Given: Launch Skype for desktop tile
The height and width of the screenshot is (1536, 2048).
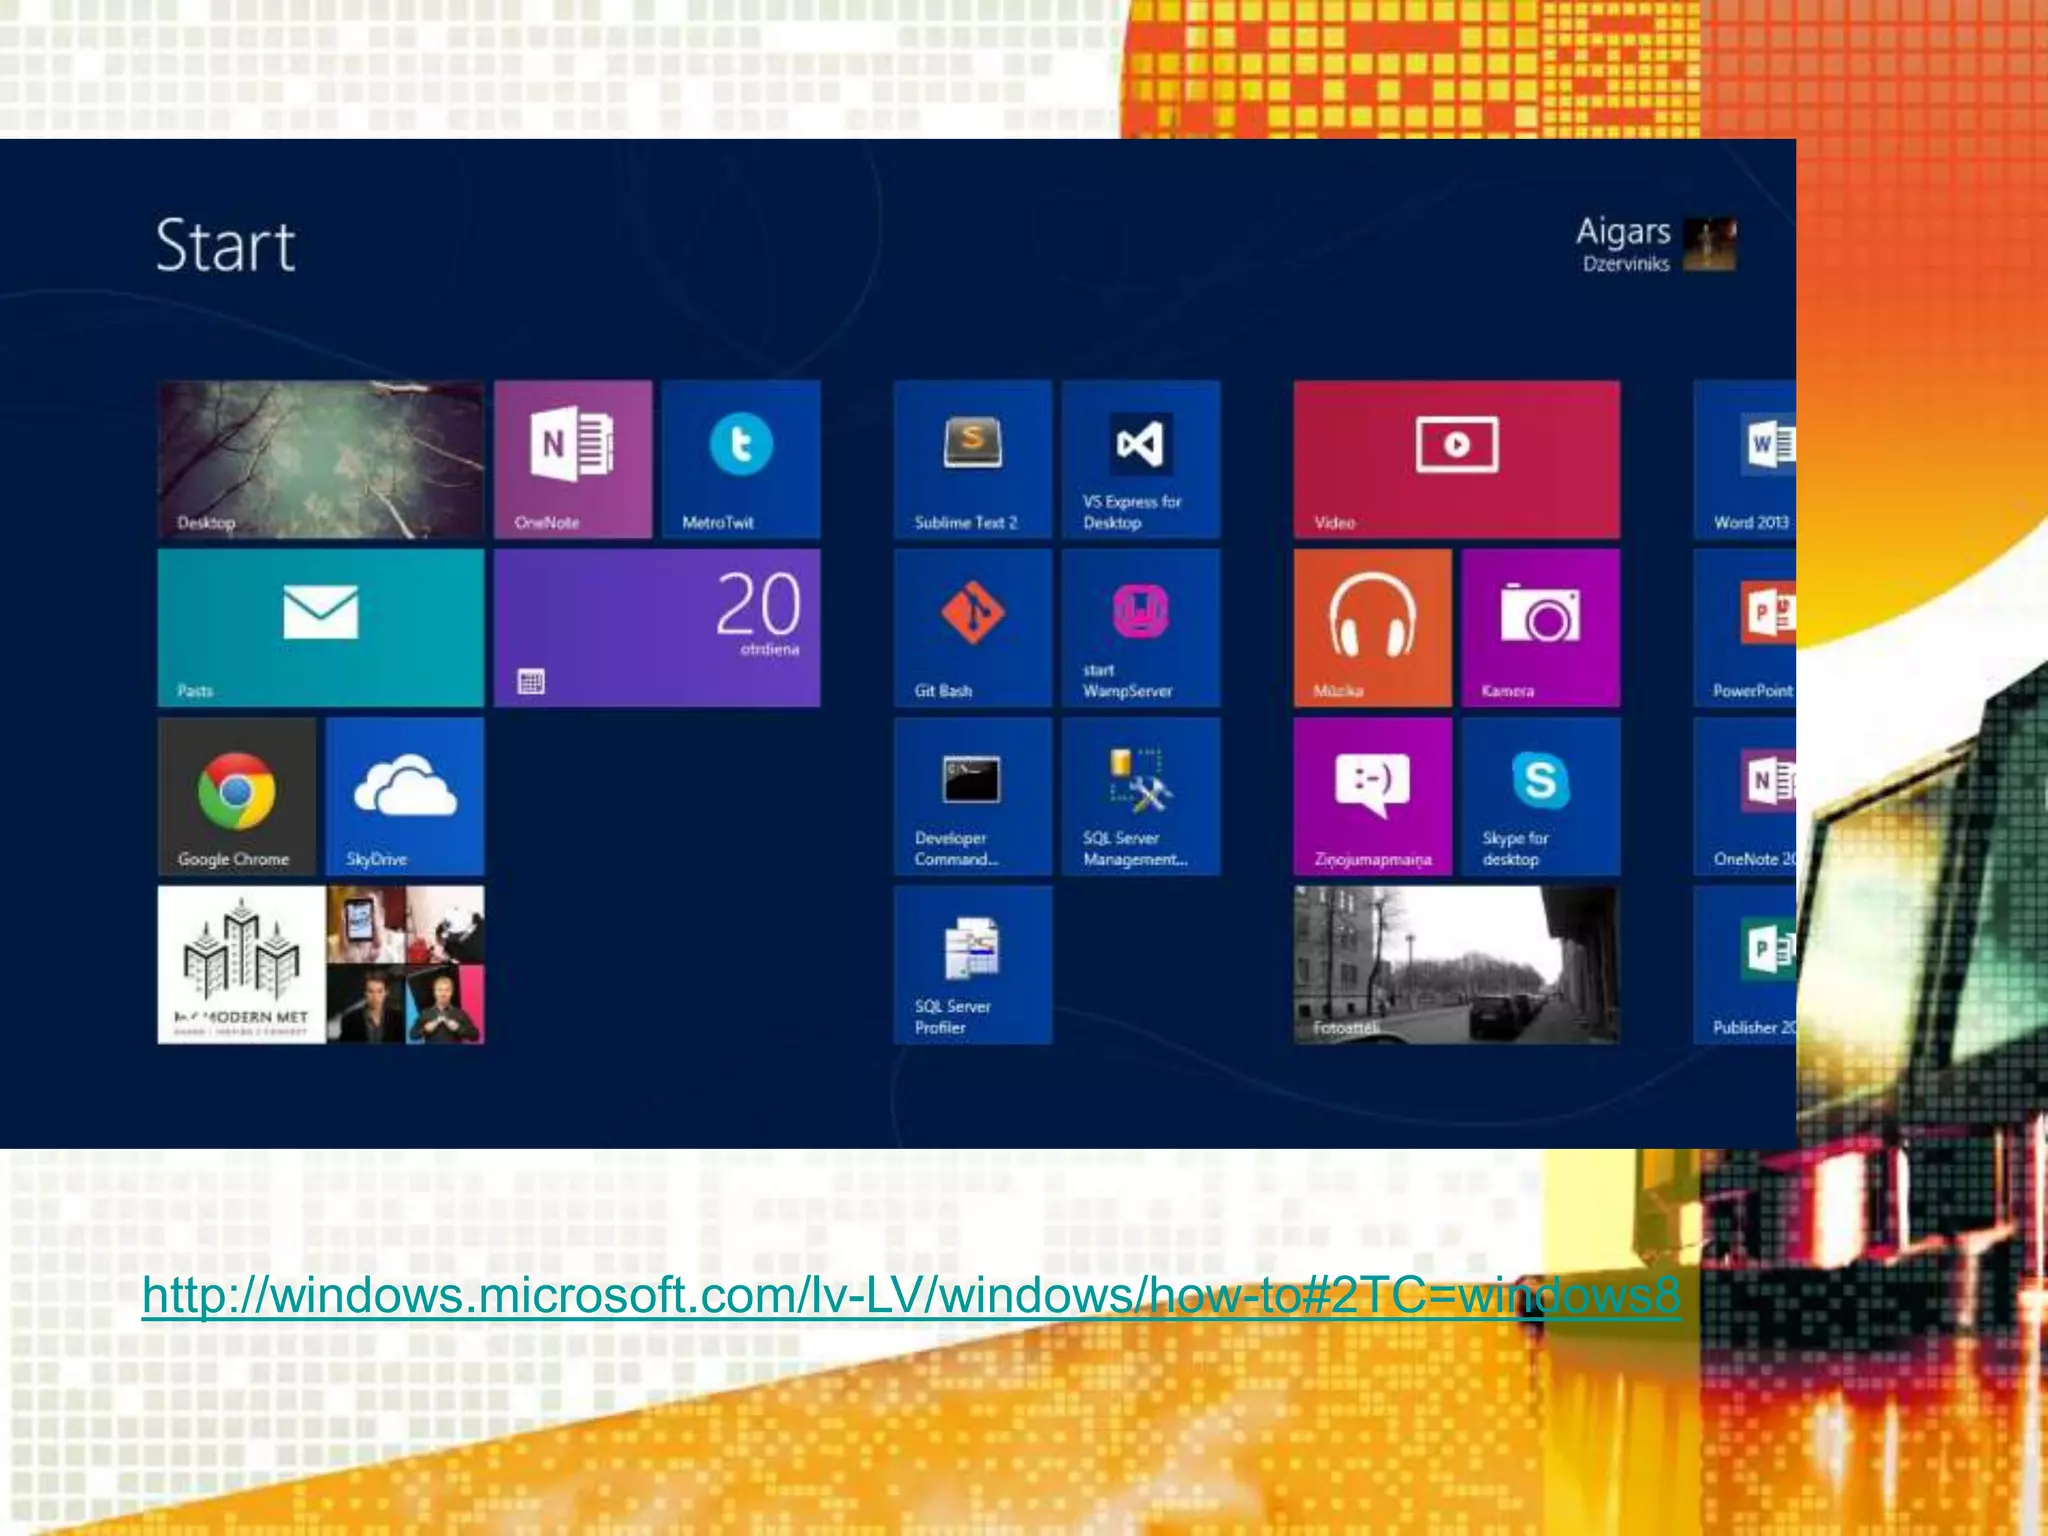Looking at the screenshot, I should [1541, 796].
